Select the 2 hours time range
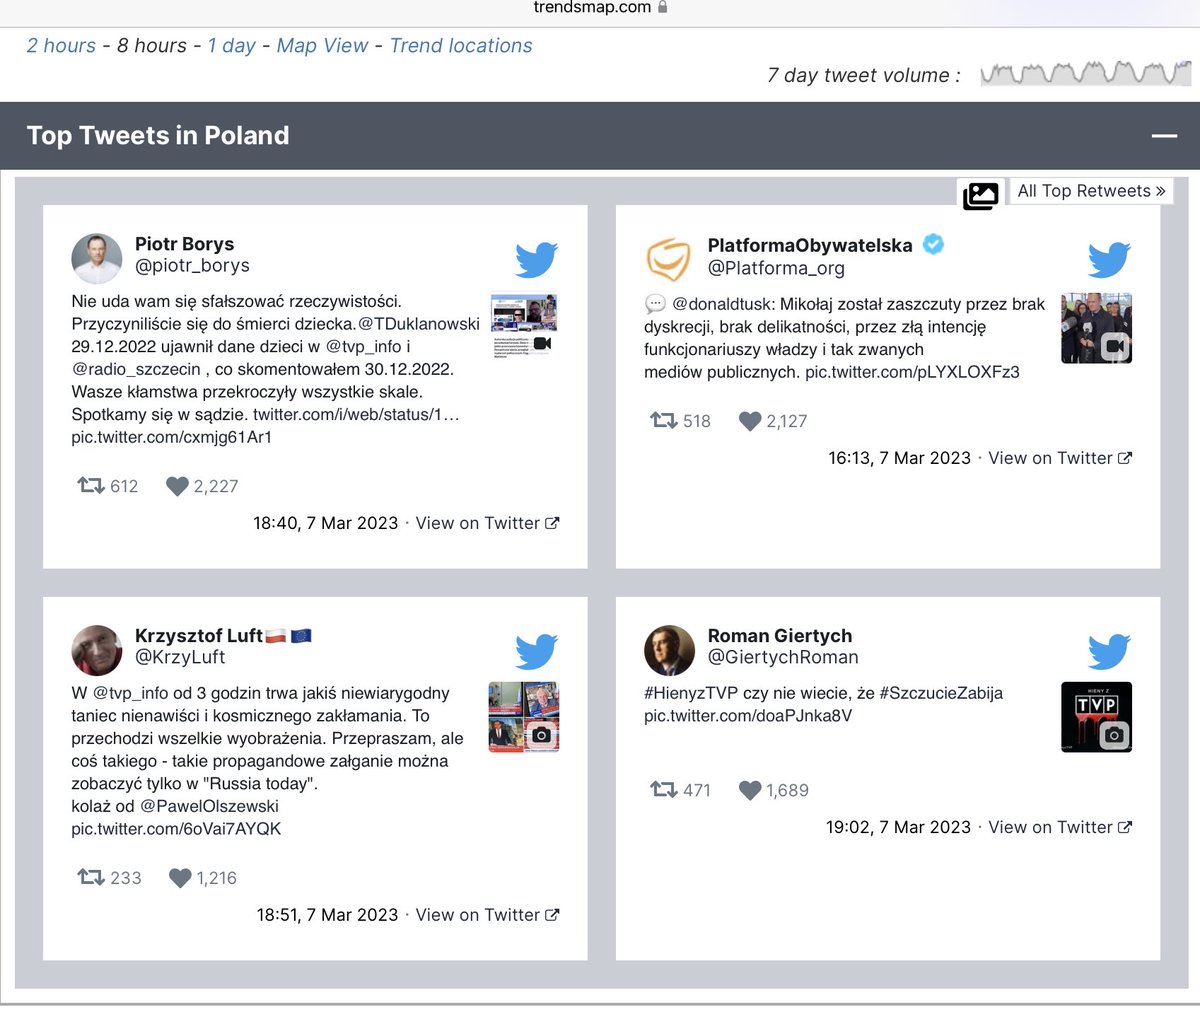 [61, 46]
